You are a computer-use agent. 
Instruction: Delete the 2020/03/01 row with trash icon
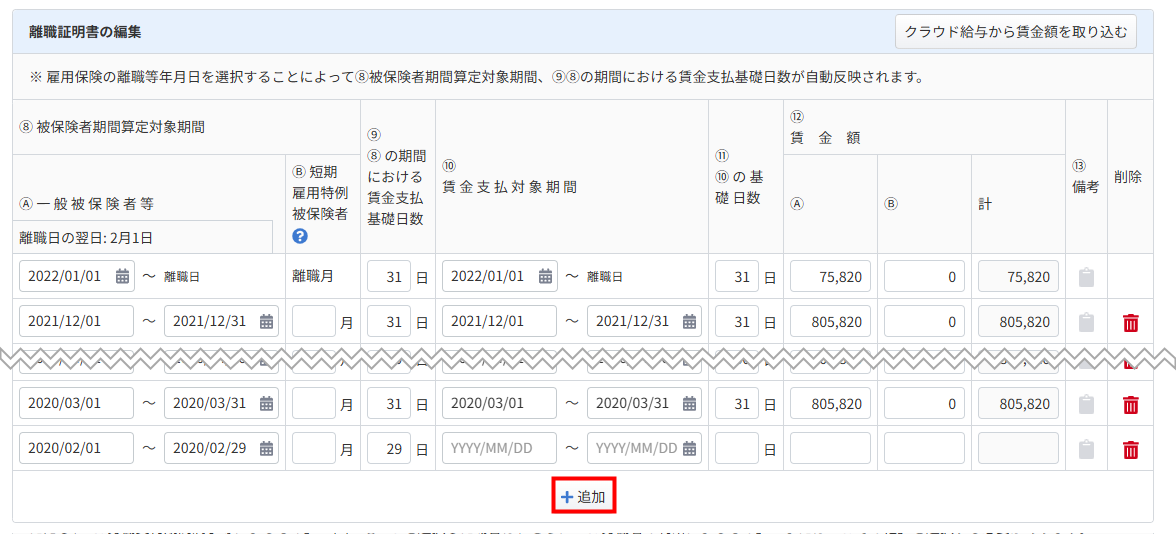1130,404
